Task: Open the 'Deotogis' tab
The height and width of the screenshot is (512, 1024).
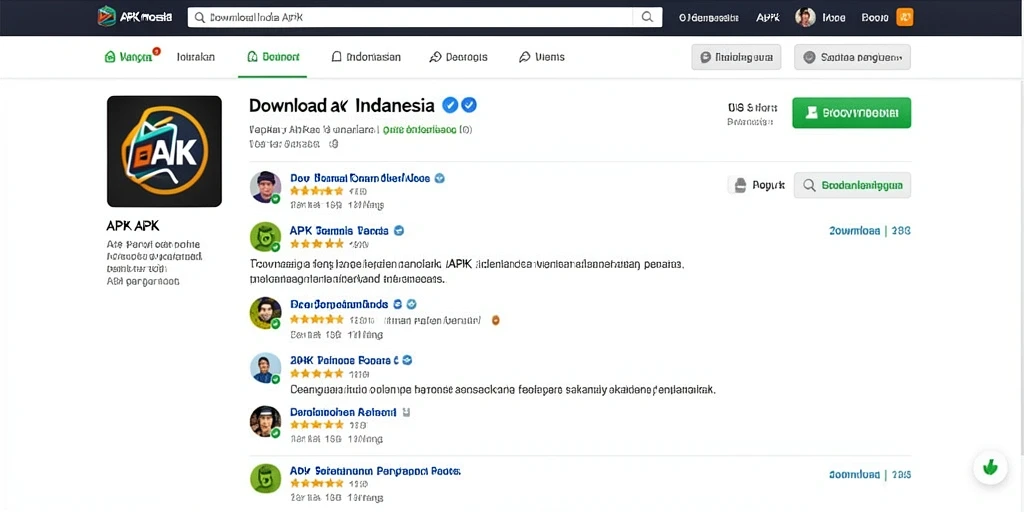Action: (x=458, y=57)
